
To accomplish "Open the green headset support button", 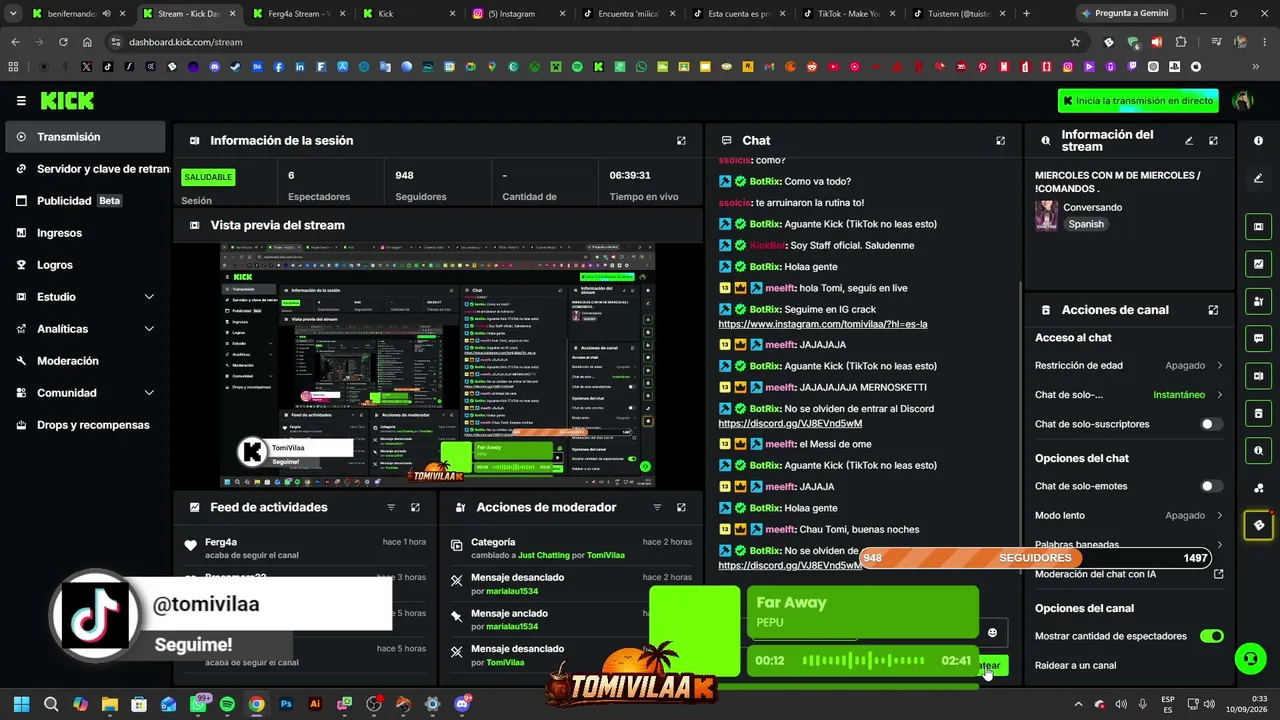I will (x=1250, y=659).
